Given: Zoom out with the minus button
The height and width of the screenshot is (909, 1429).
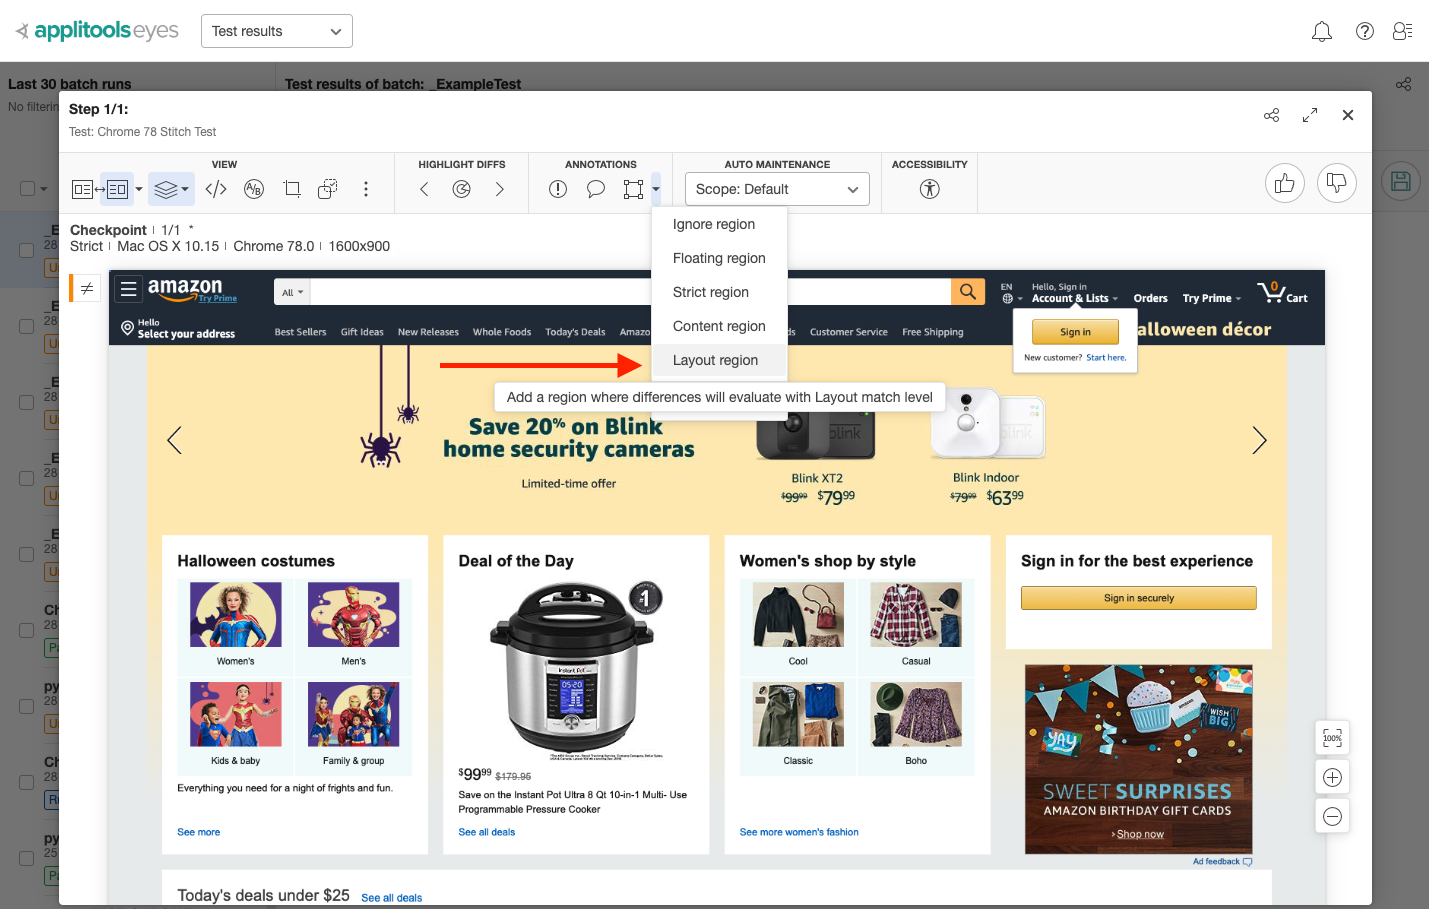Looking at the screenshot, I should pos(1332,816).
